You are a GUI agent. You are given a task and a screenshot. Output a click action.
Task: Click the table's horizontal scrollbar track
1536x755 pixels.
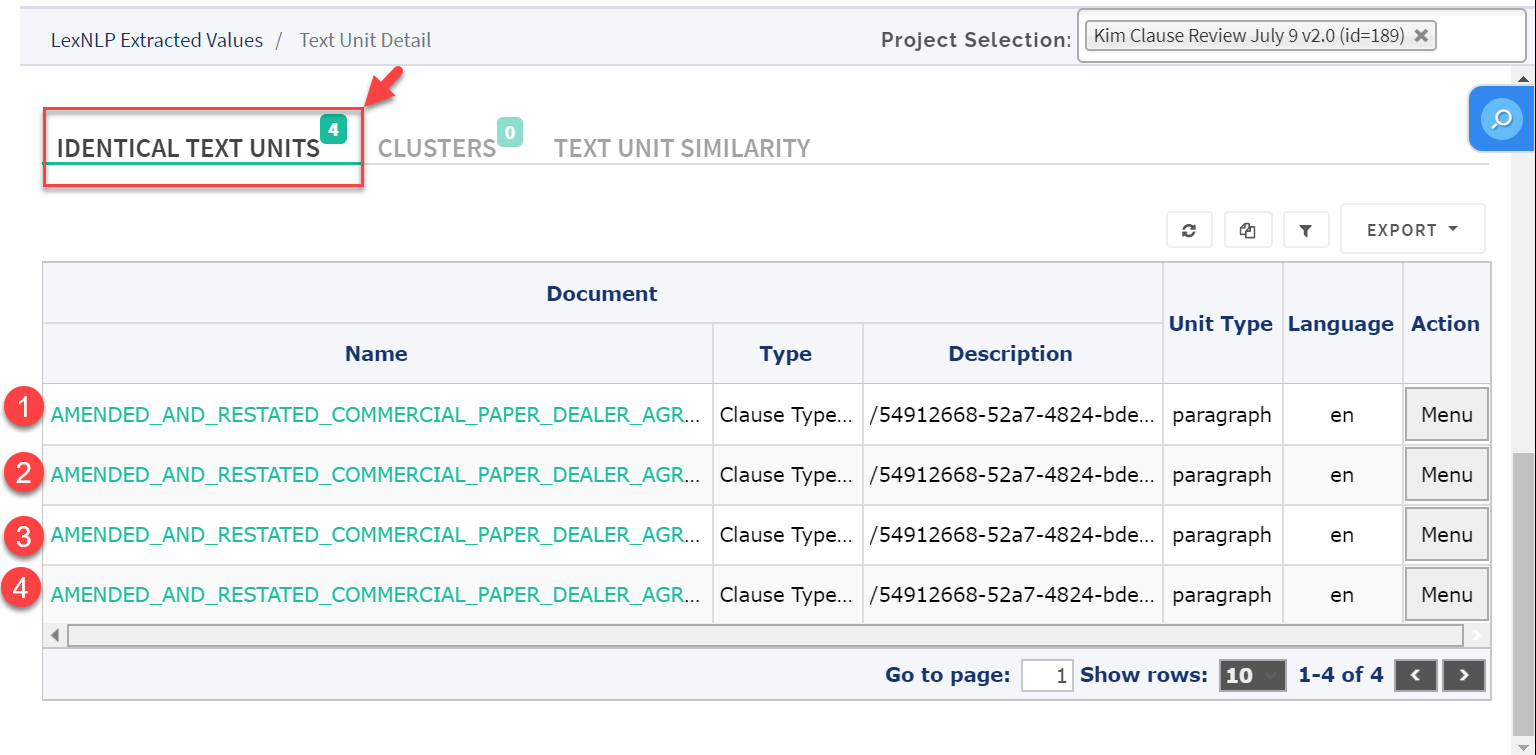765,635
